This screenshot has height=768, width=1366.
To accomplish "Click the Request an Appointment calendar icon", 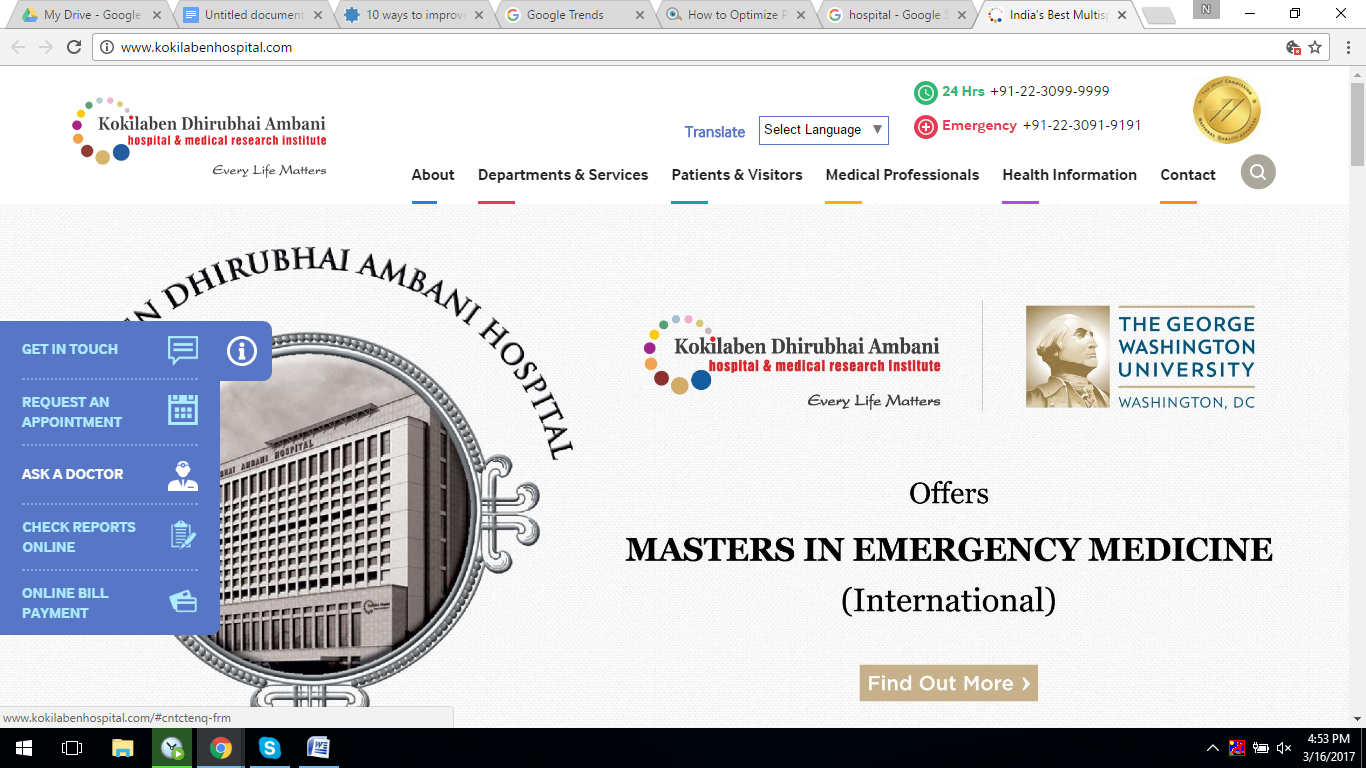I will 183,410.
